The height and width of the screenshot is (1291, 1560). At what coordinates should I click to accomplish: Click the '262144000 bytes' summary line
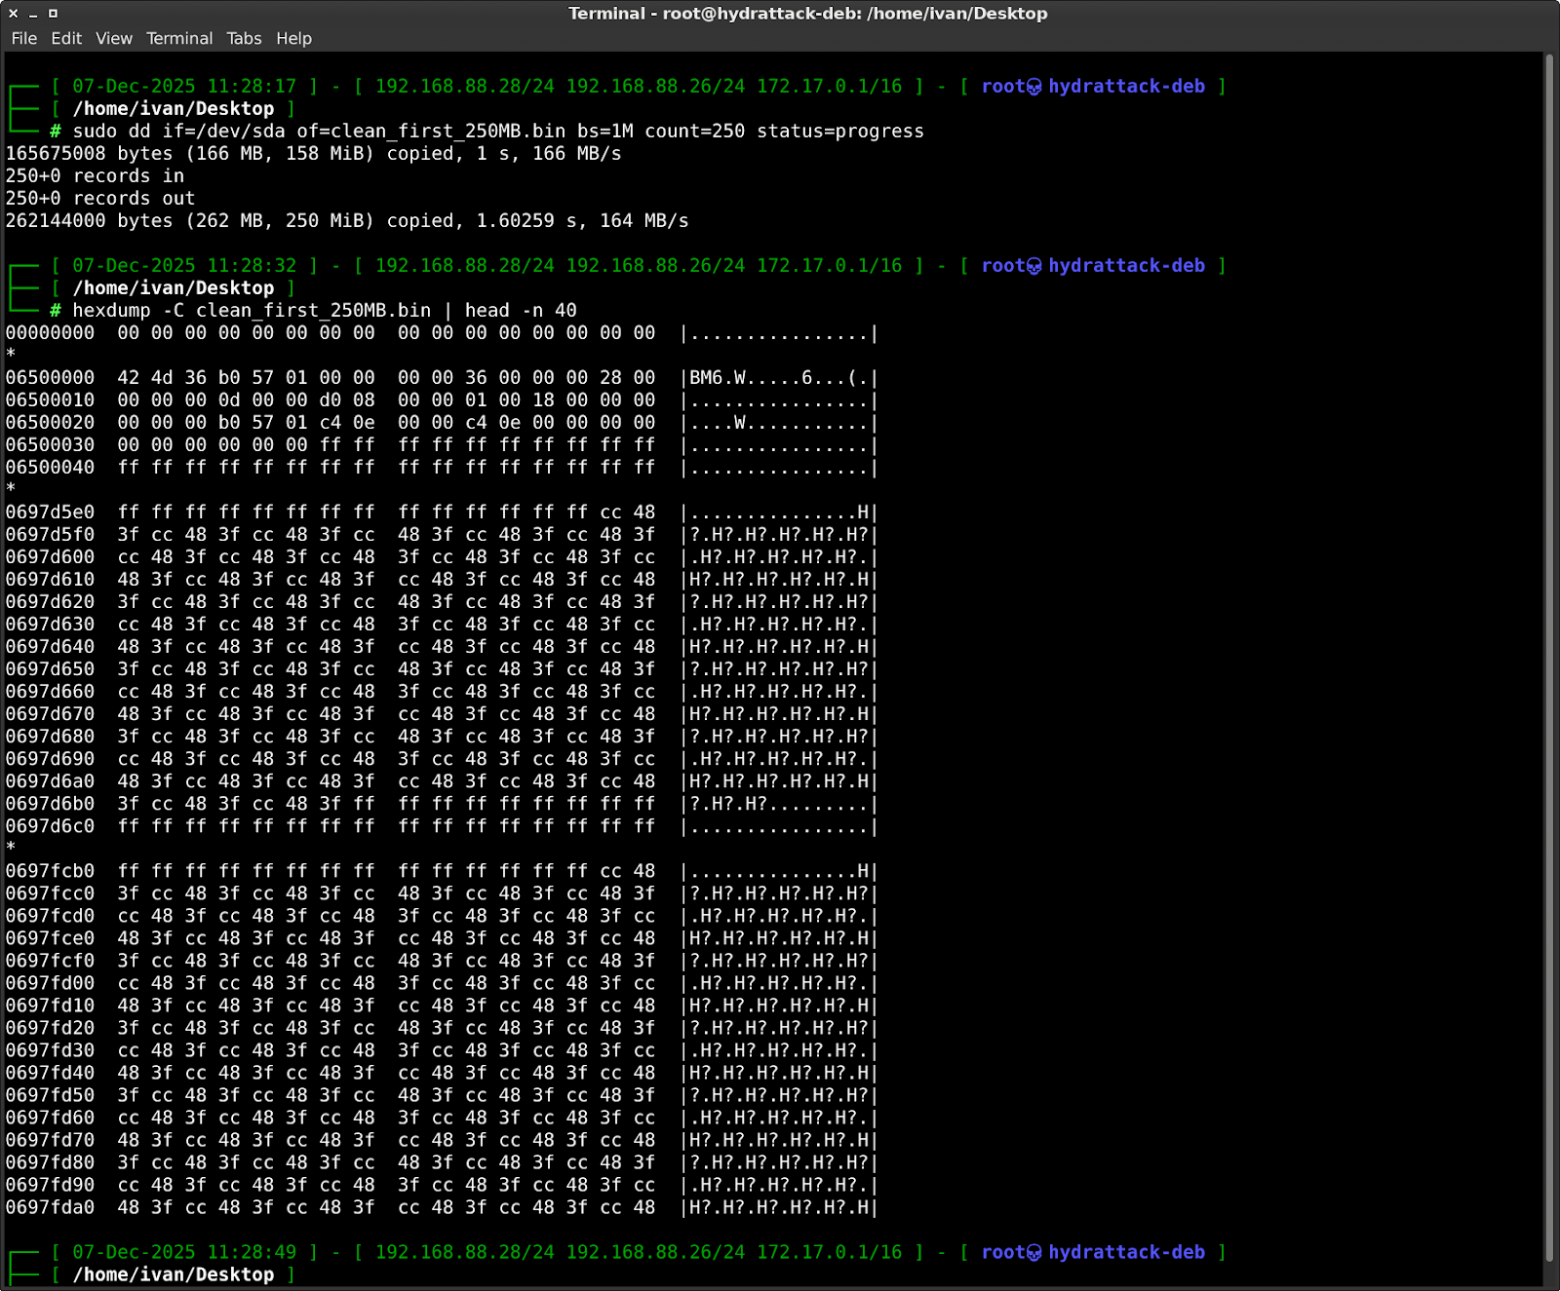(347, 220)
